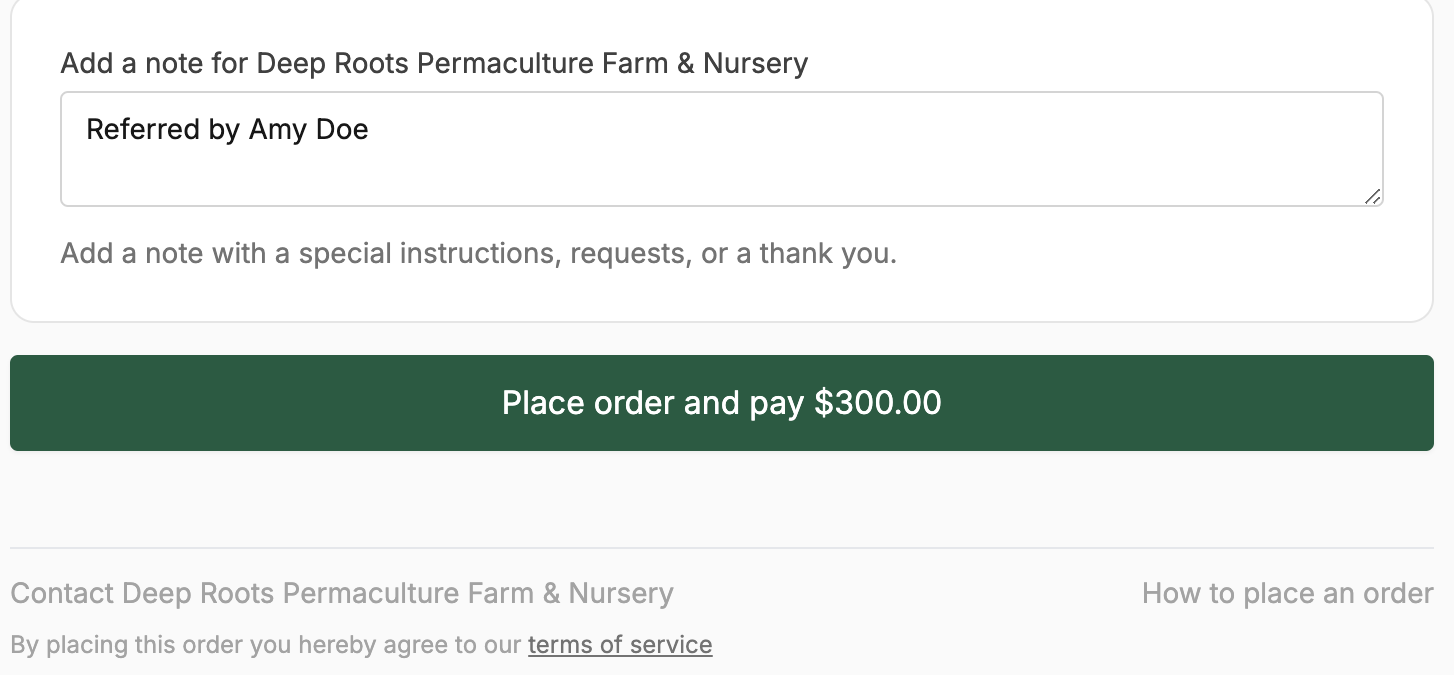
Task: Click the divider line above footer links
Action: [720, 548]
